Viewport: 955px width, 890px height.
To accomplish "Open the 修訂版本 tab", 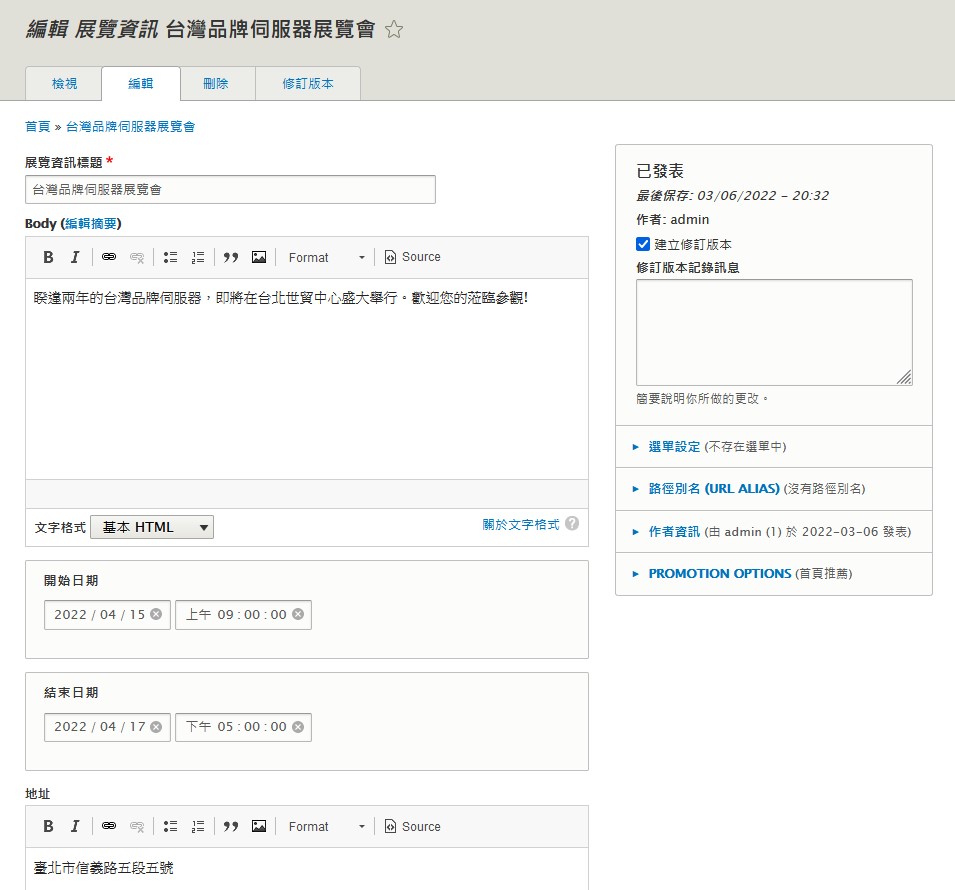I will [x=307, y=84].
